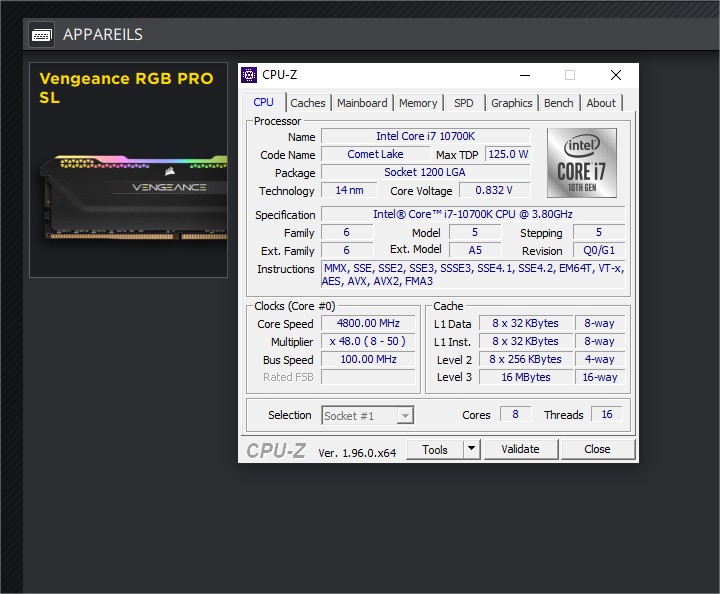Click the Close button at bottom
This screenshot has width=720, height=594.
click(x=597, y=449)
